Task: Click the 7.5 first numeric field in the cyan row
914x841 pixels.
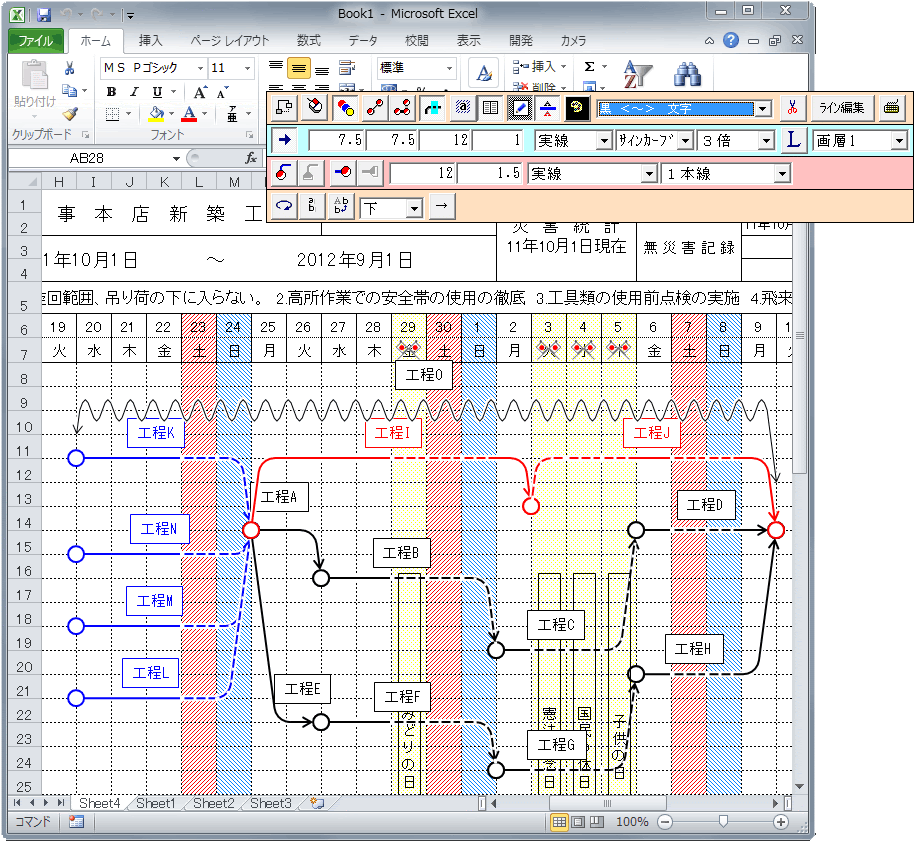Action: pos(337,140)
